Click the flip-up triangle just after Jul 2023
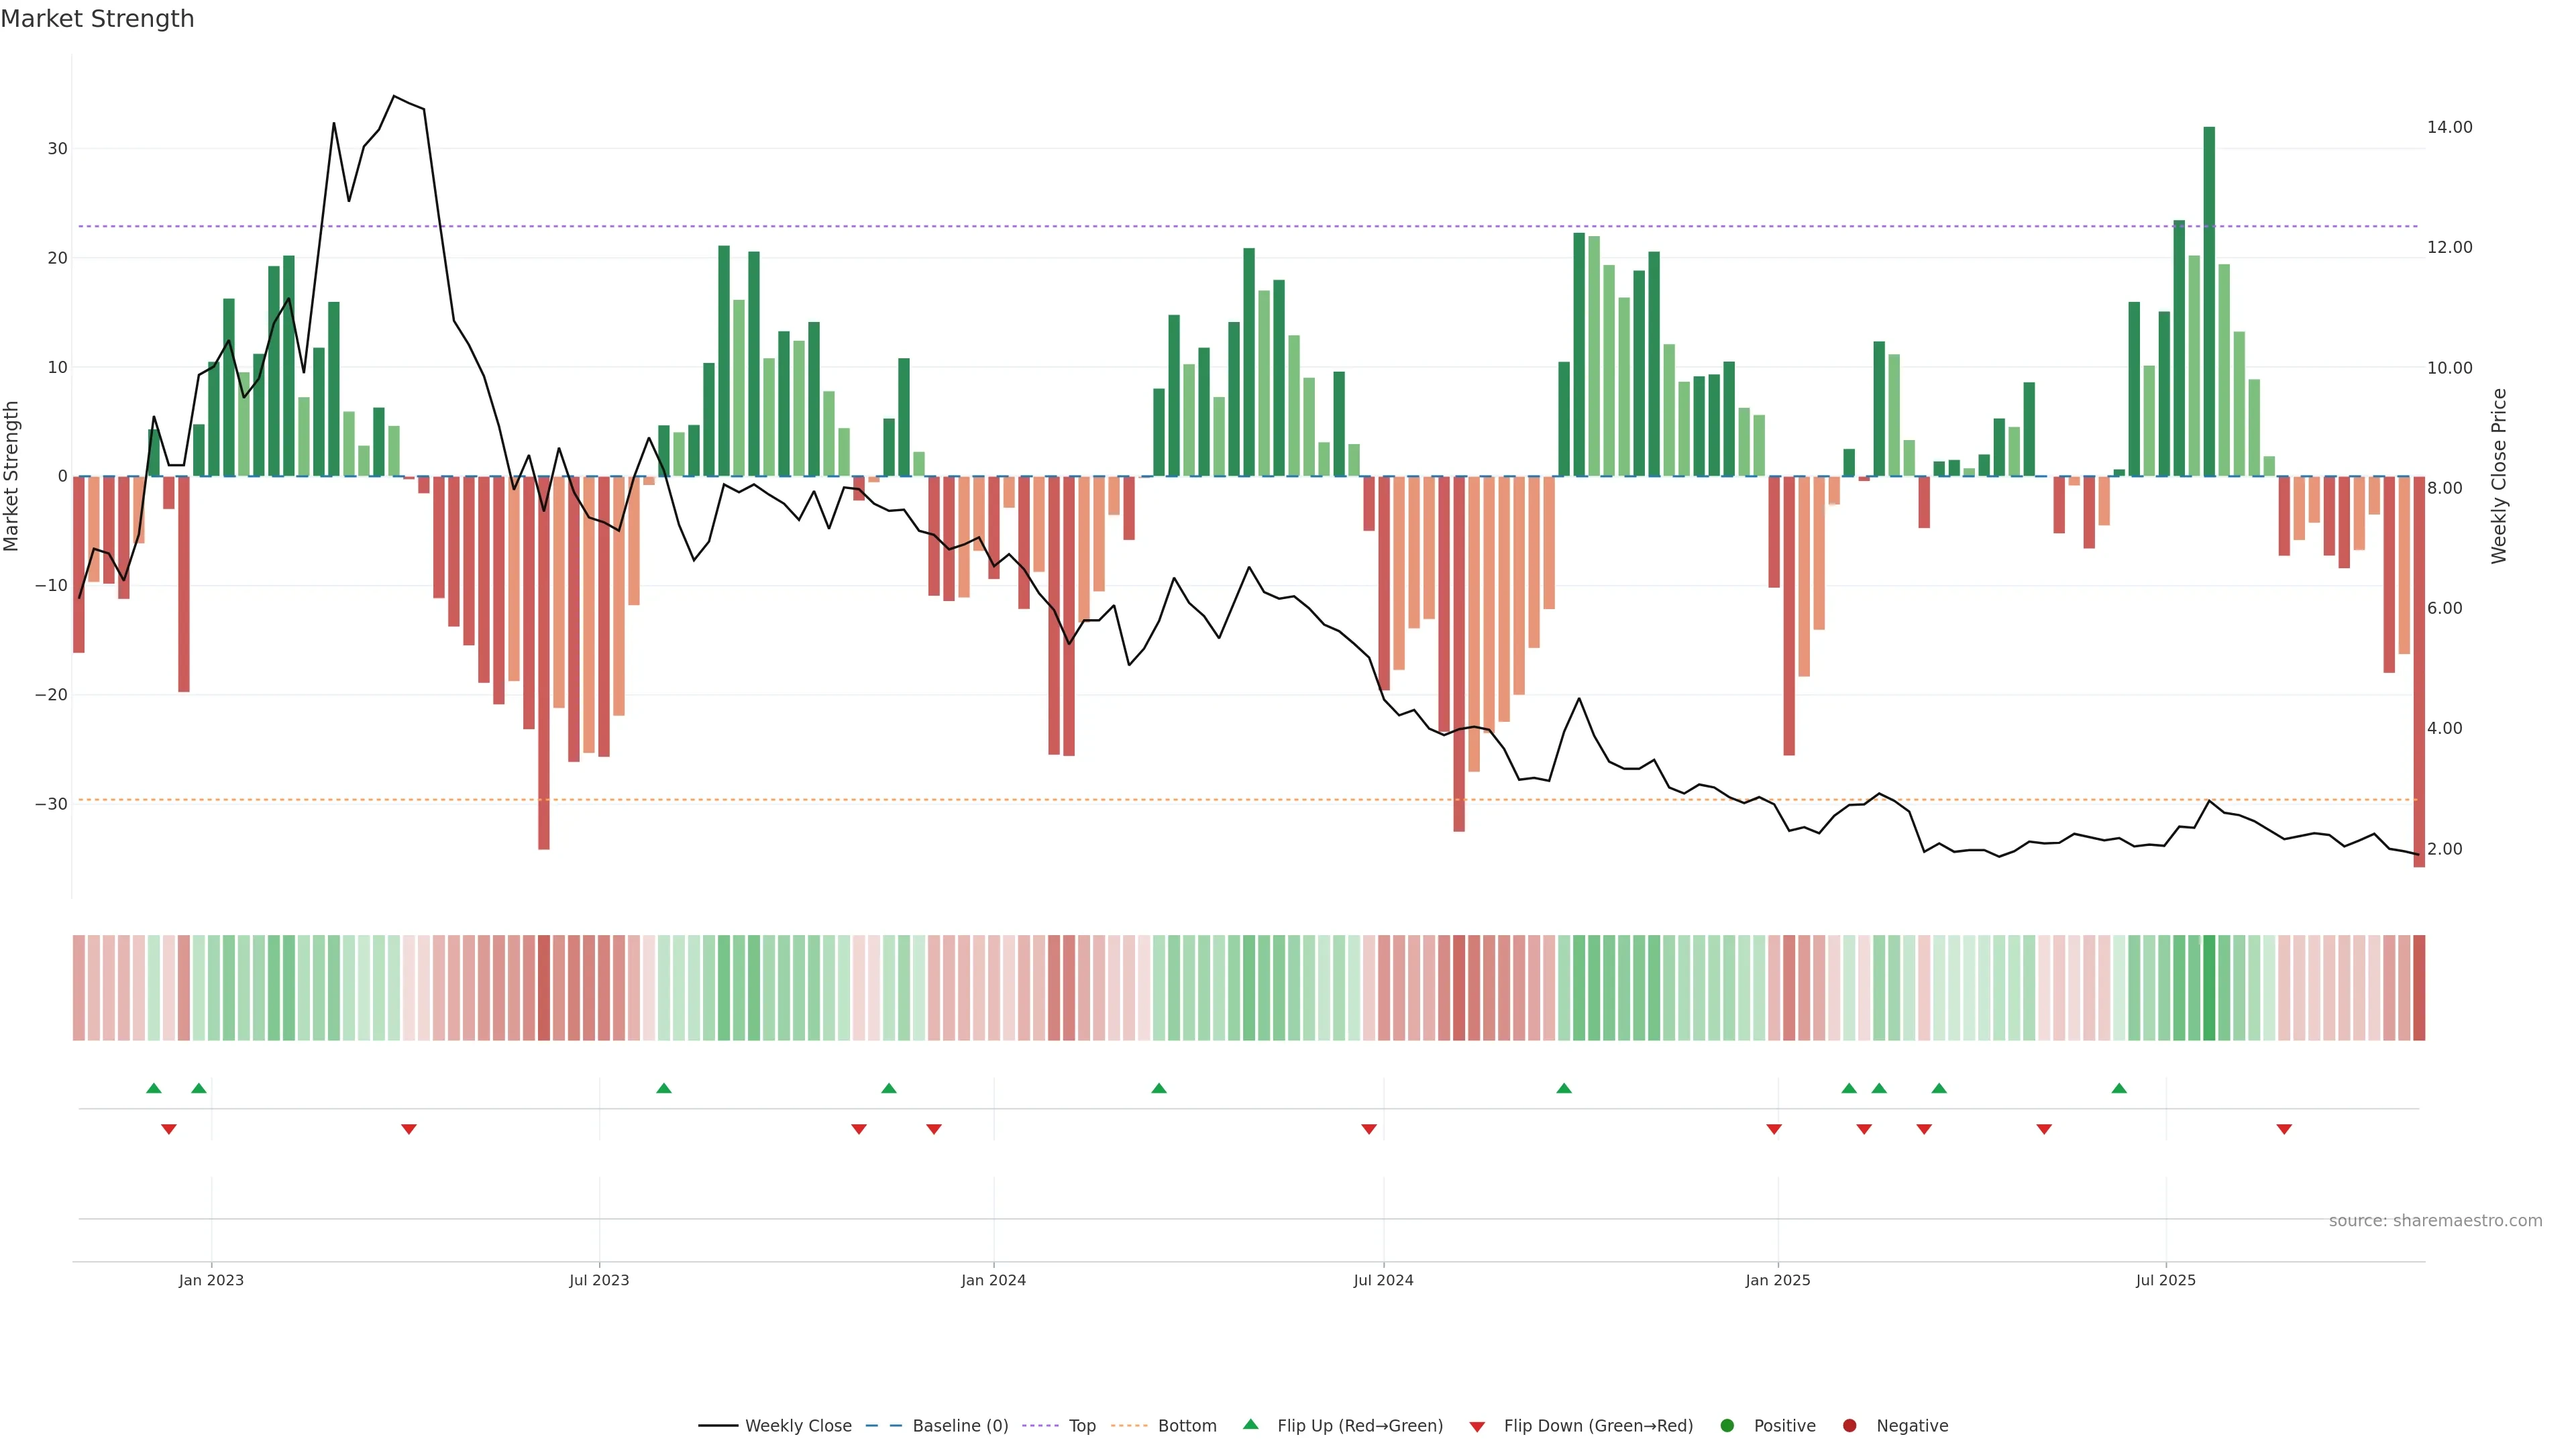The width and height of the screenshot is (2576, 1449). pos(664,1088)
